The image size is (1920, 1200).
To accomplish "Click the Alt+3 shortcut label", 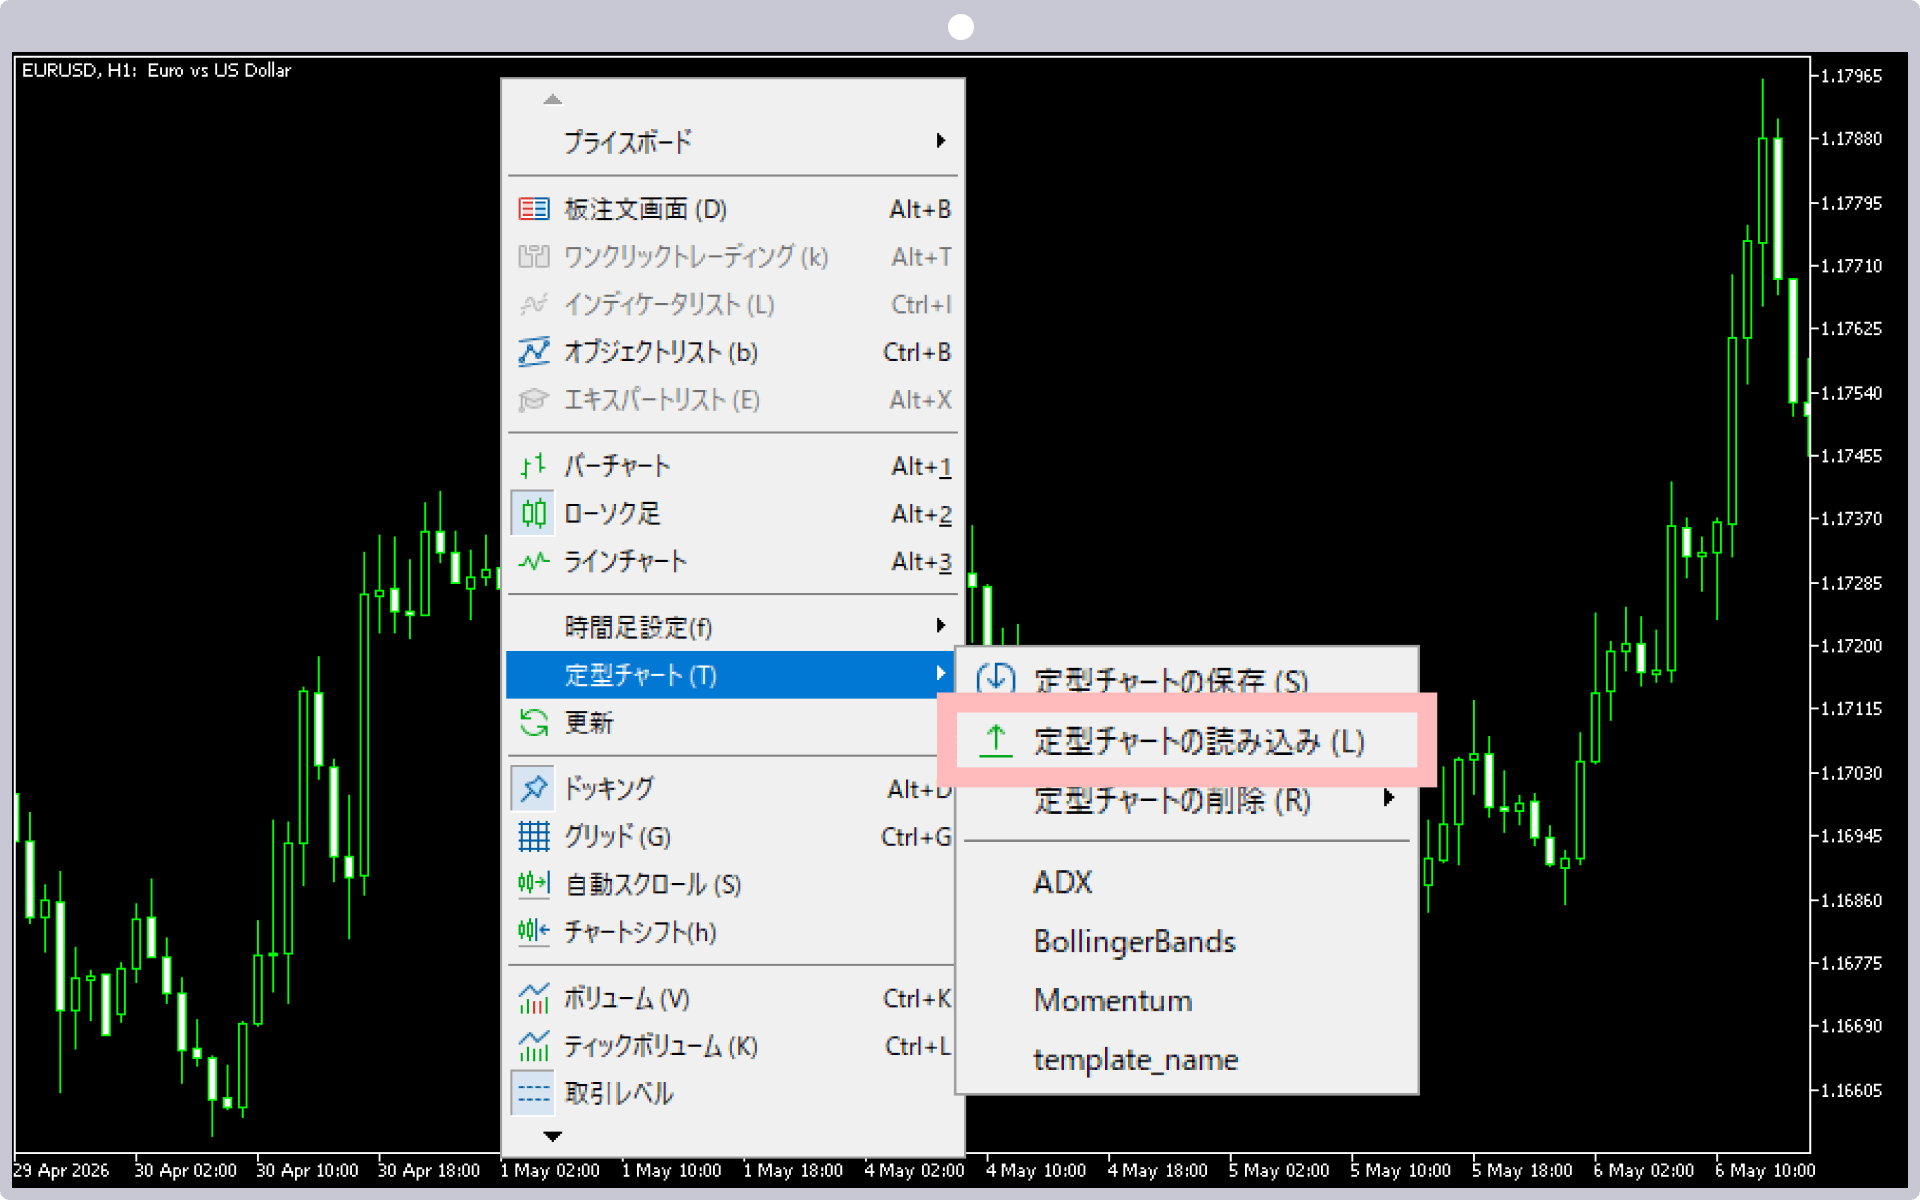I will click(x=921, y=561).
